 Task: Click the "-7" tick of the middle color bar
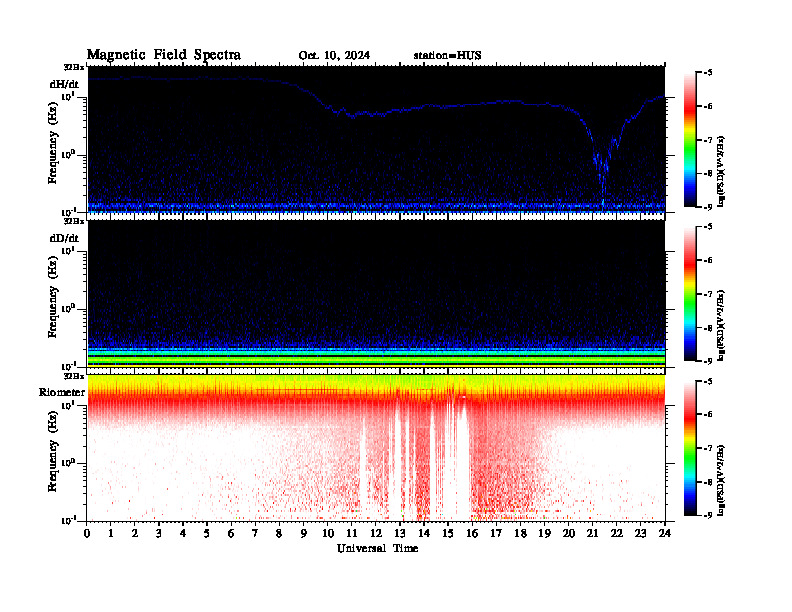pyautogui.click(x=708, y=294)
